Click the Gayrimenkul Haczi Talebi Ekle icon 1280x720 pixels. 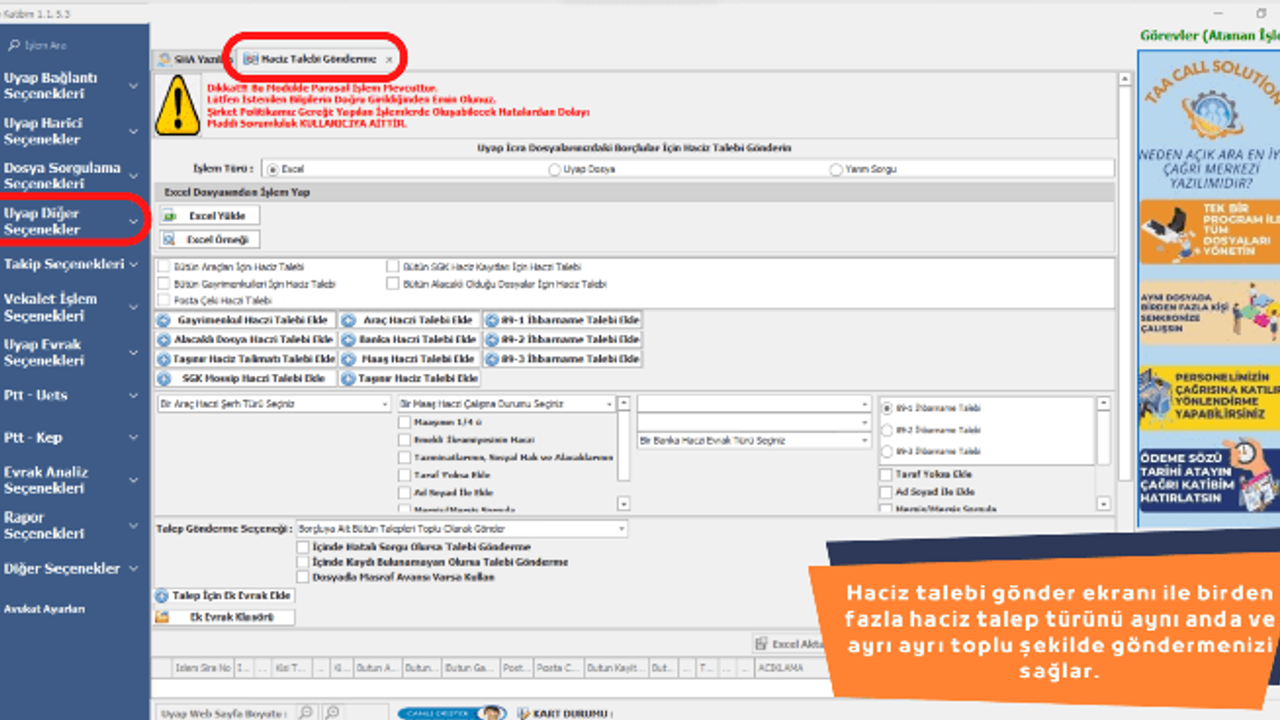click(163, 321)
